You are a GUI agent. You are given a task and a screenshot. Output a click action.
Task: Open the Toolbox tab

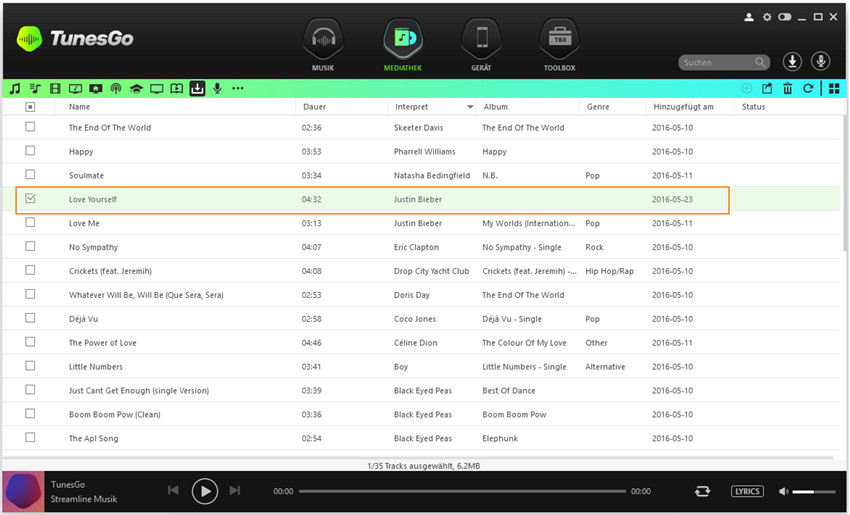pyautogui.click(x=559, y=47)
